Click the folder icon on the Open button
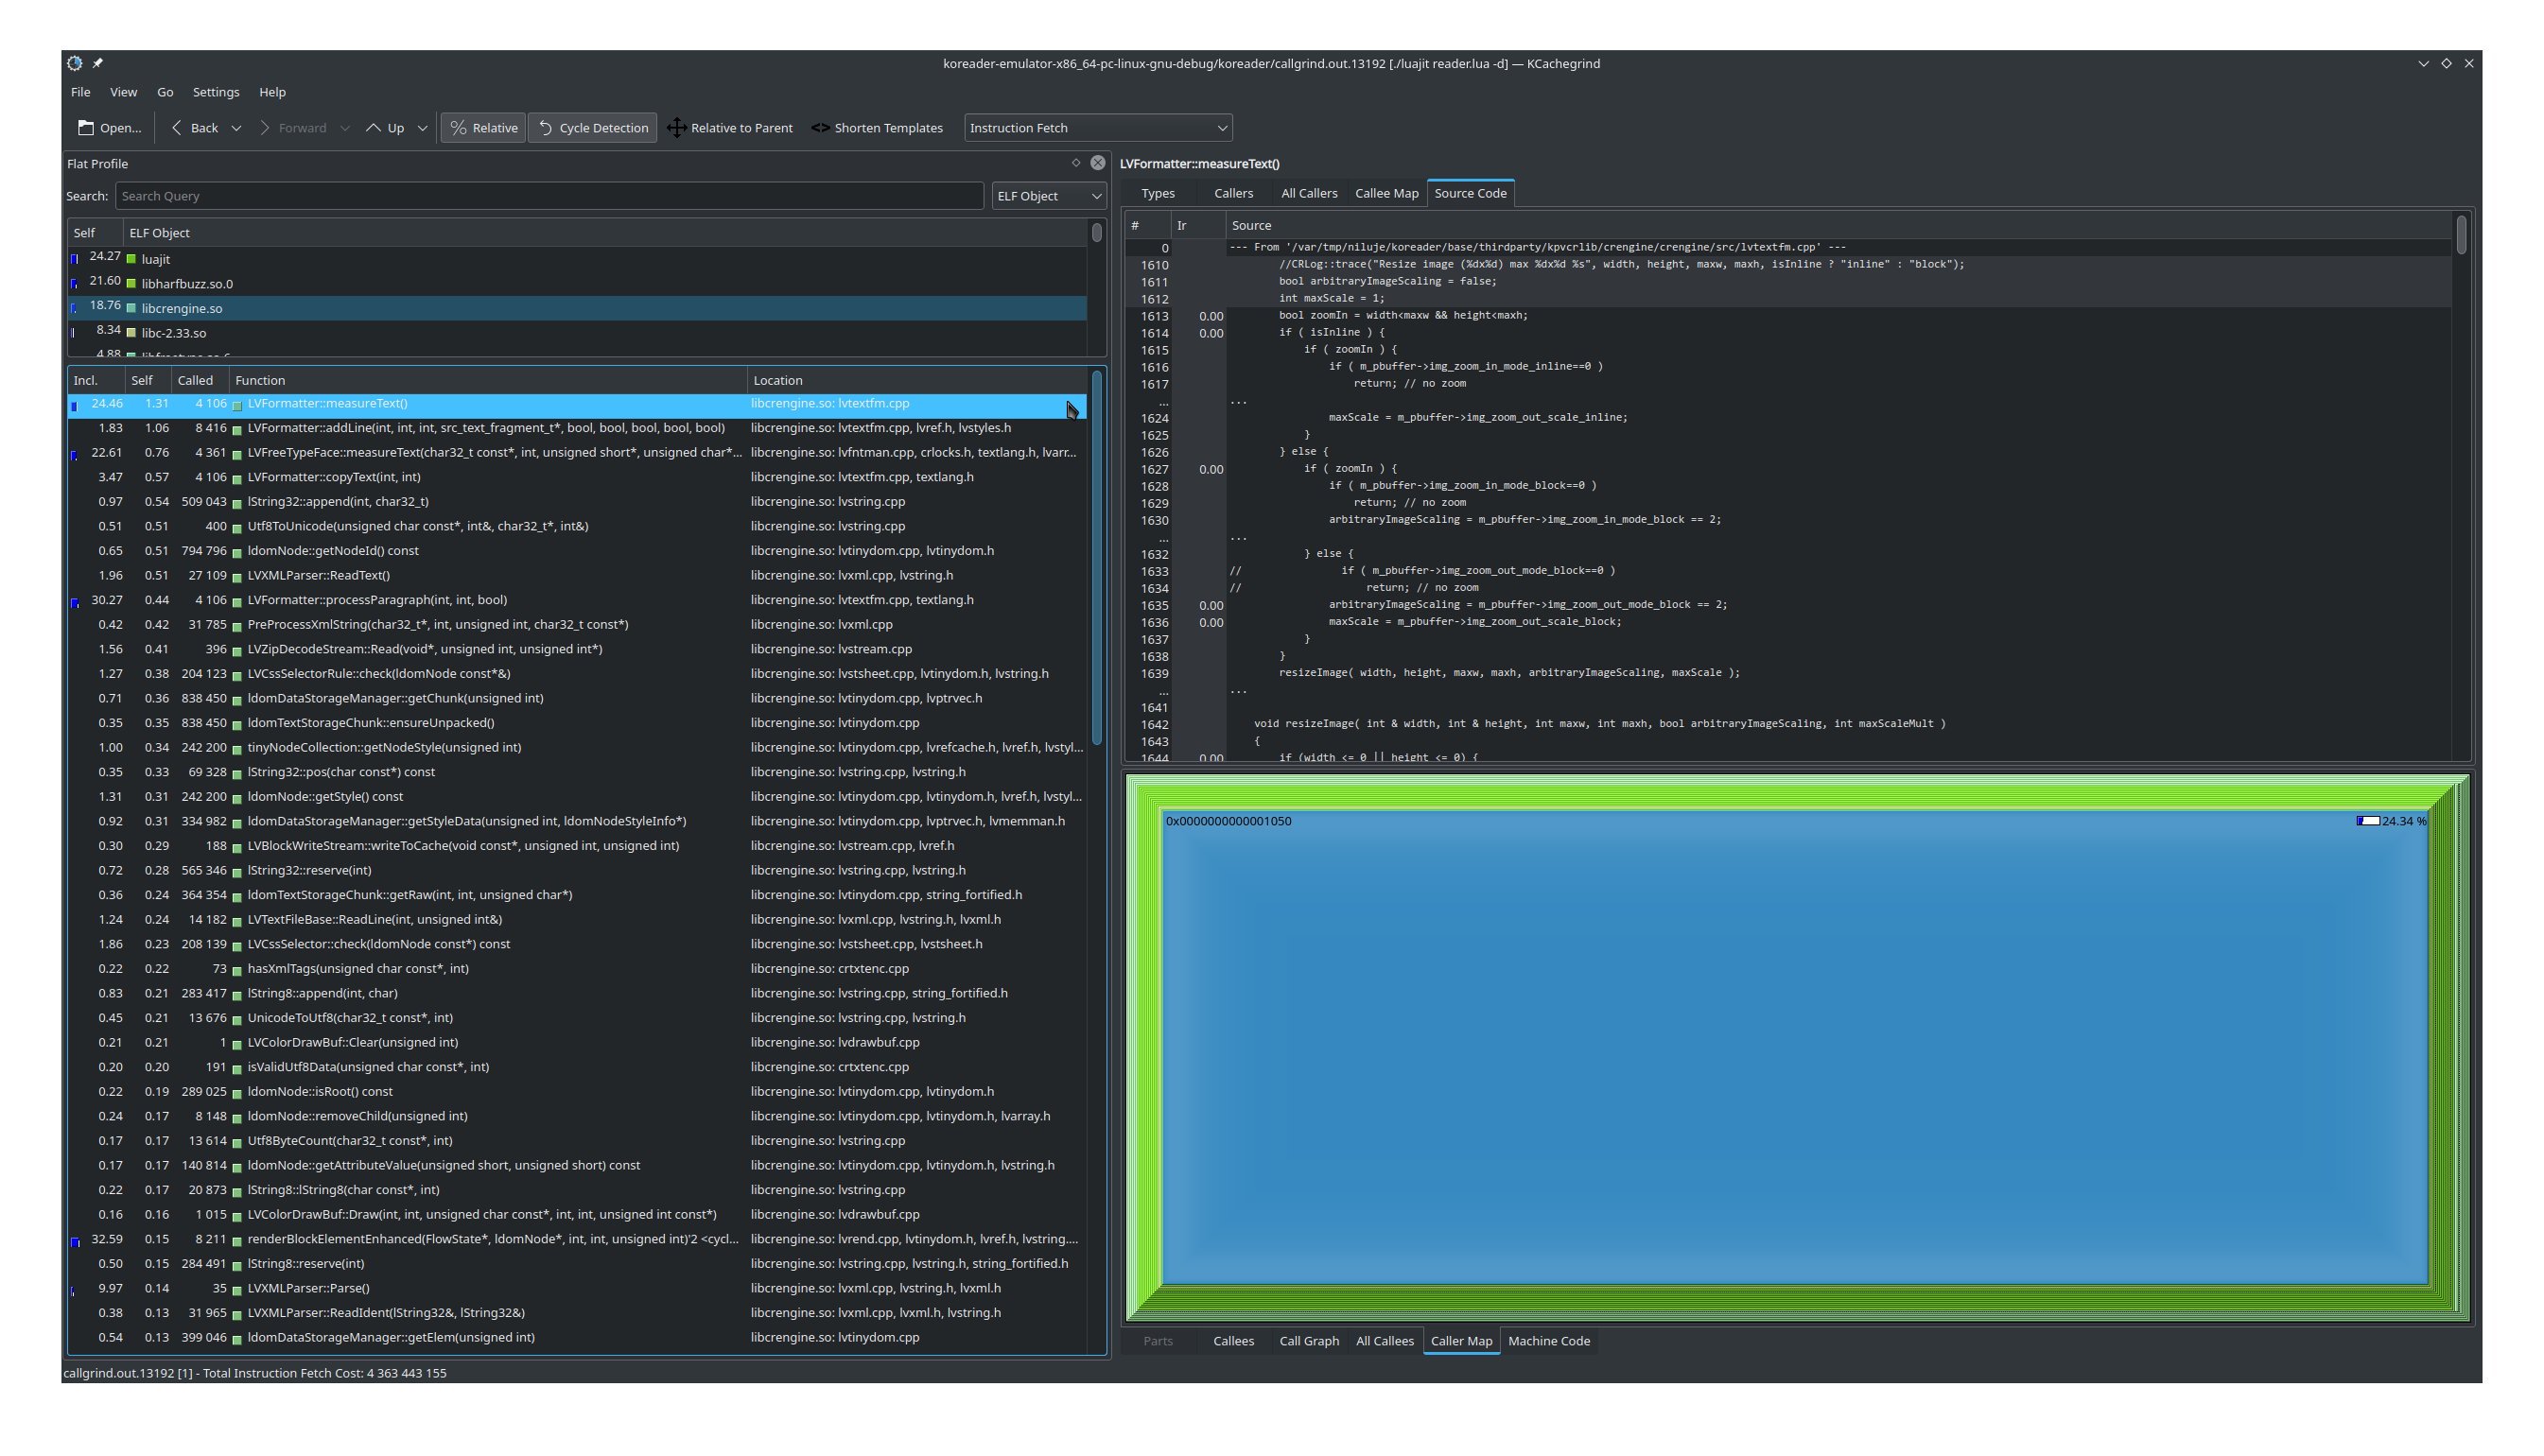The height and width of the screenshot is (1456, 2544). [86, 127]
